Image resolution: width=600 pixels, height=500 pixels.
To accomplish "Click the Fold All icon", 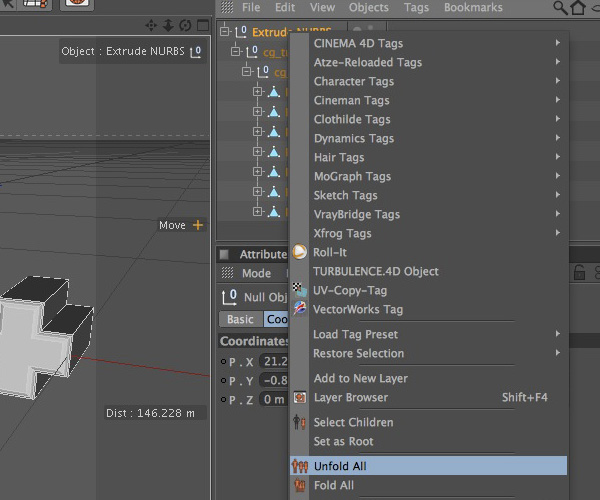I will pos(300,485).
